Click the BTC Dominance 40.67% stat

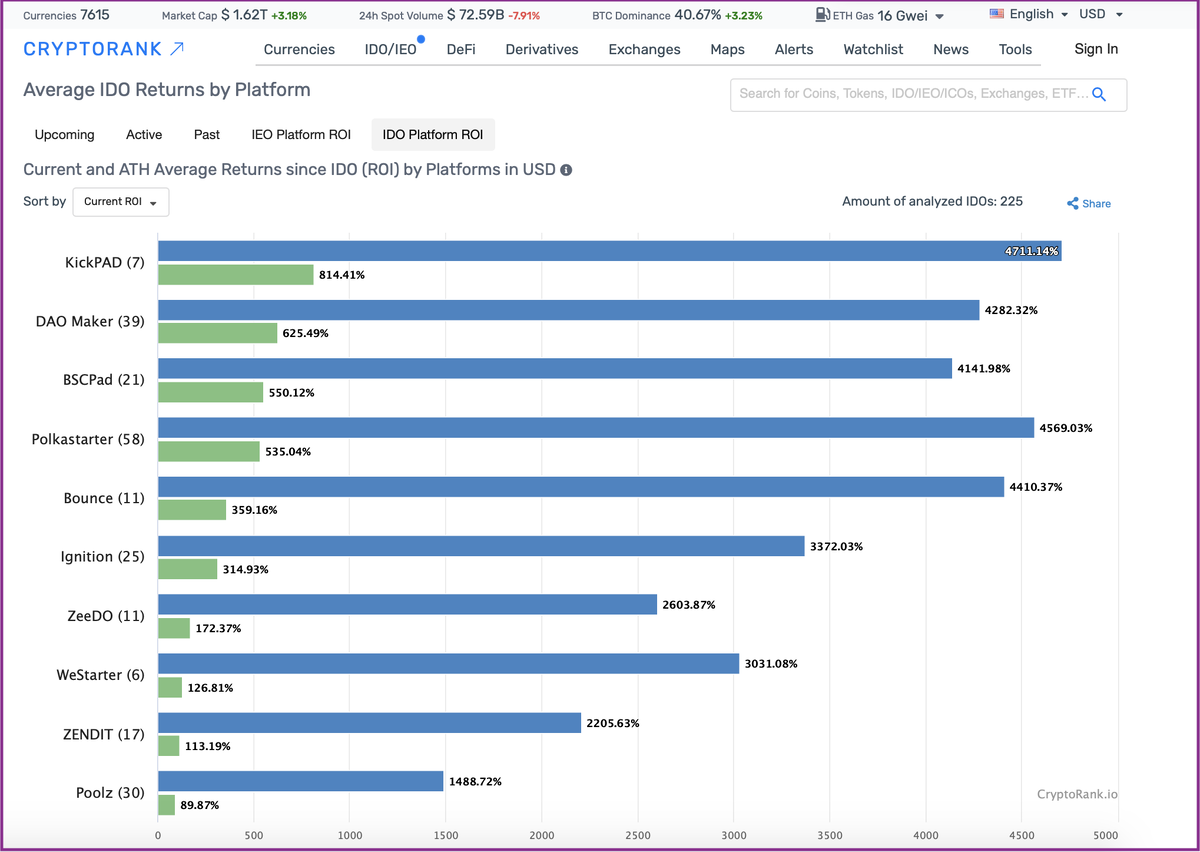(x=677, y=15)
